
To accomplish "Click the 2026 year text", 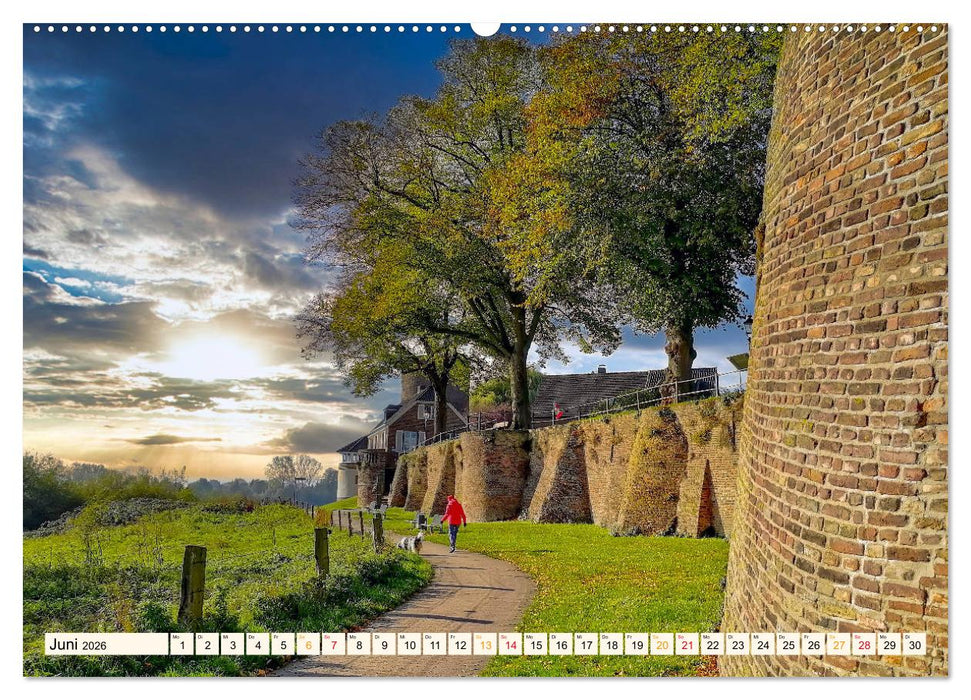I will point(95,645).
